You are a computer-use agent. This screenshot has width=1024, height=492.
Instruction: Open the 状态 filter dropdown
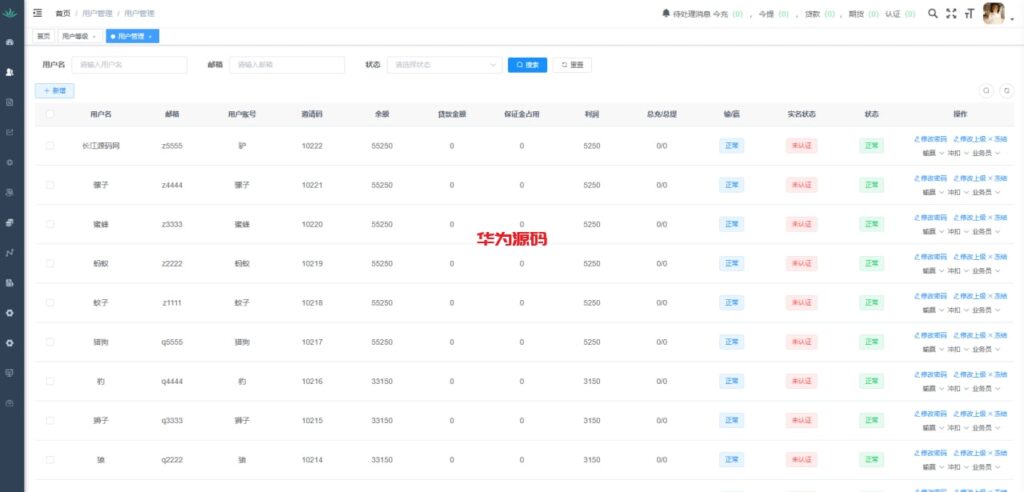pyautogui.click(x=444, y=65)
